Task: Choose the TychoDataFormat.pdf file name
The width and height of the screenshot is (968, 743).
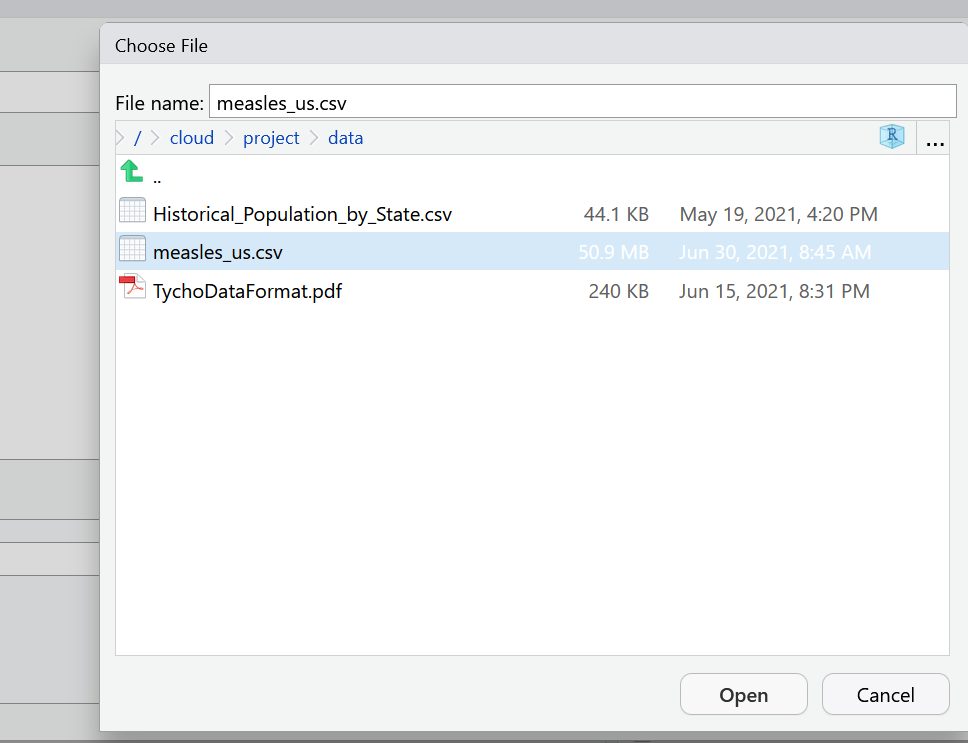Action: (247, 291)
